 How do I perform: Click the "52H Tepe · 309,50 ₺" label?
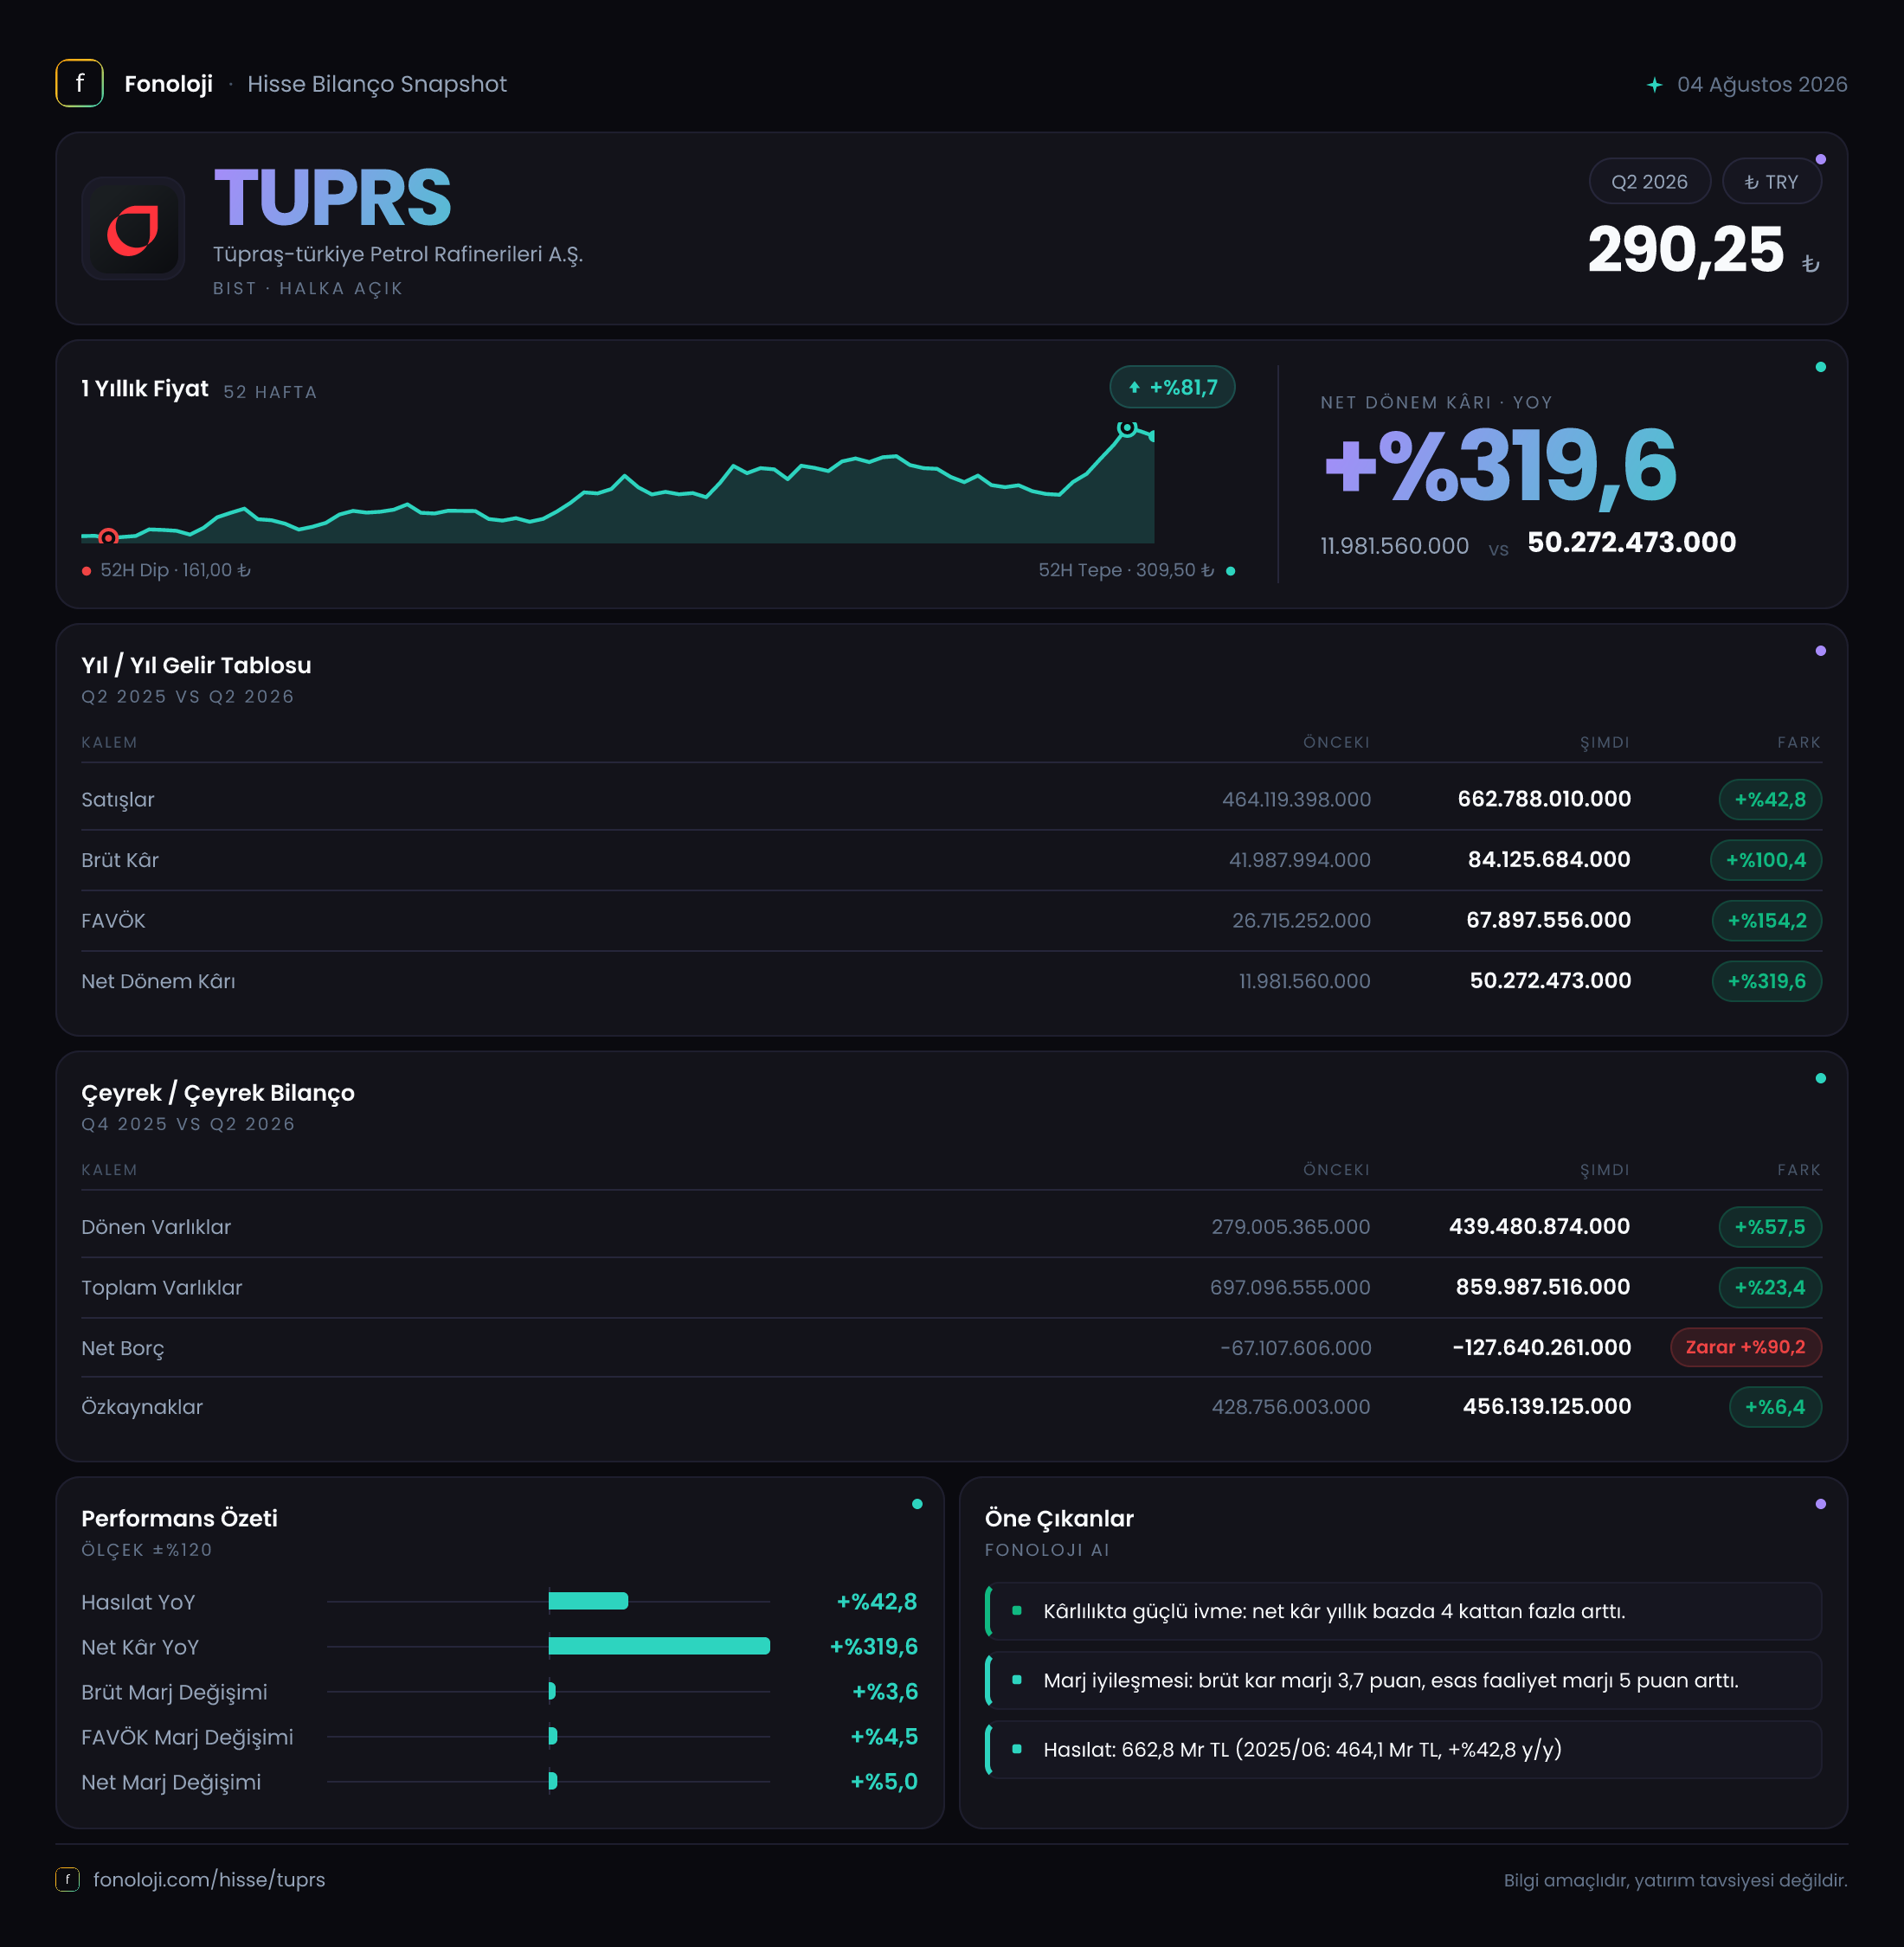(x=1126, y=571)
